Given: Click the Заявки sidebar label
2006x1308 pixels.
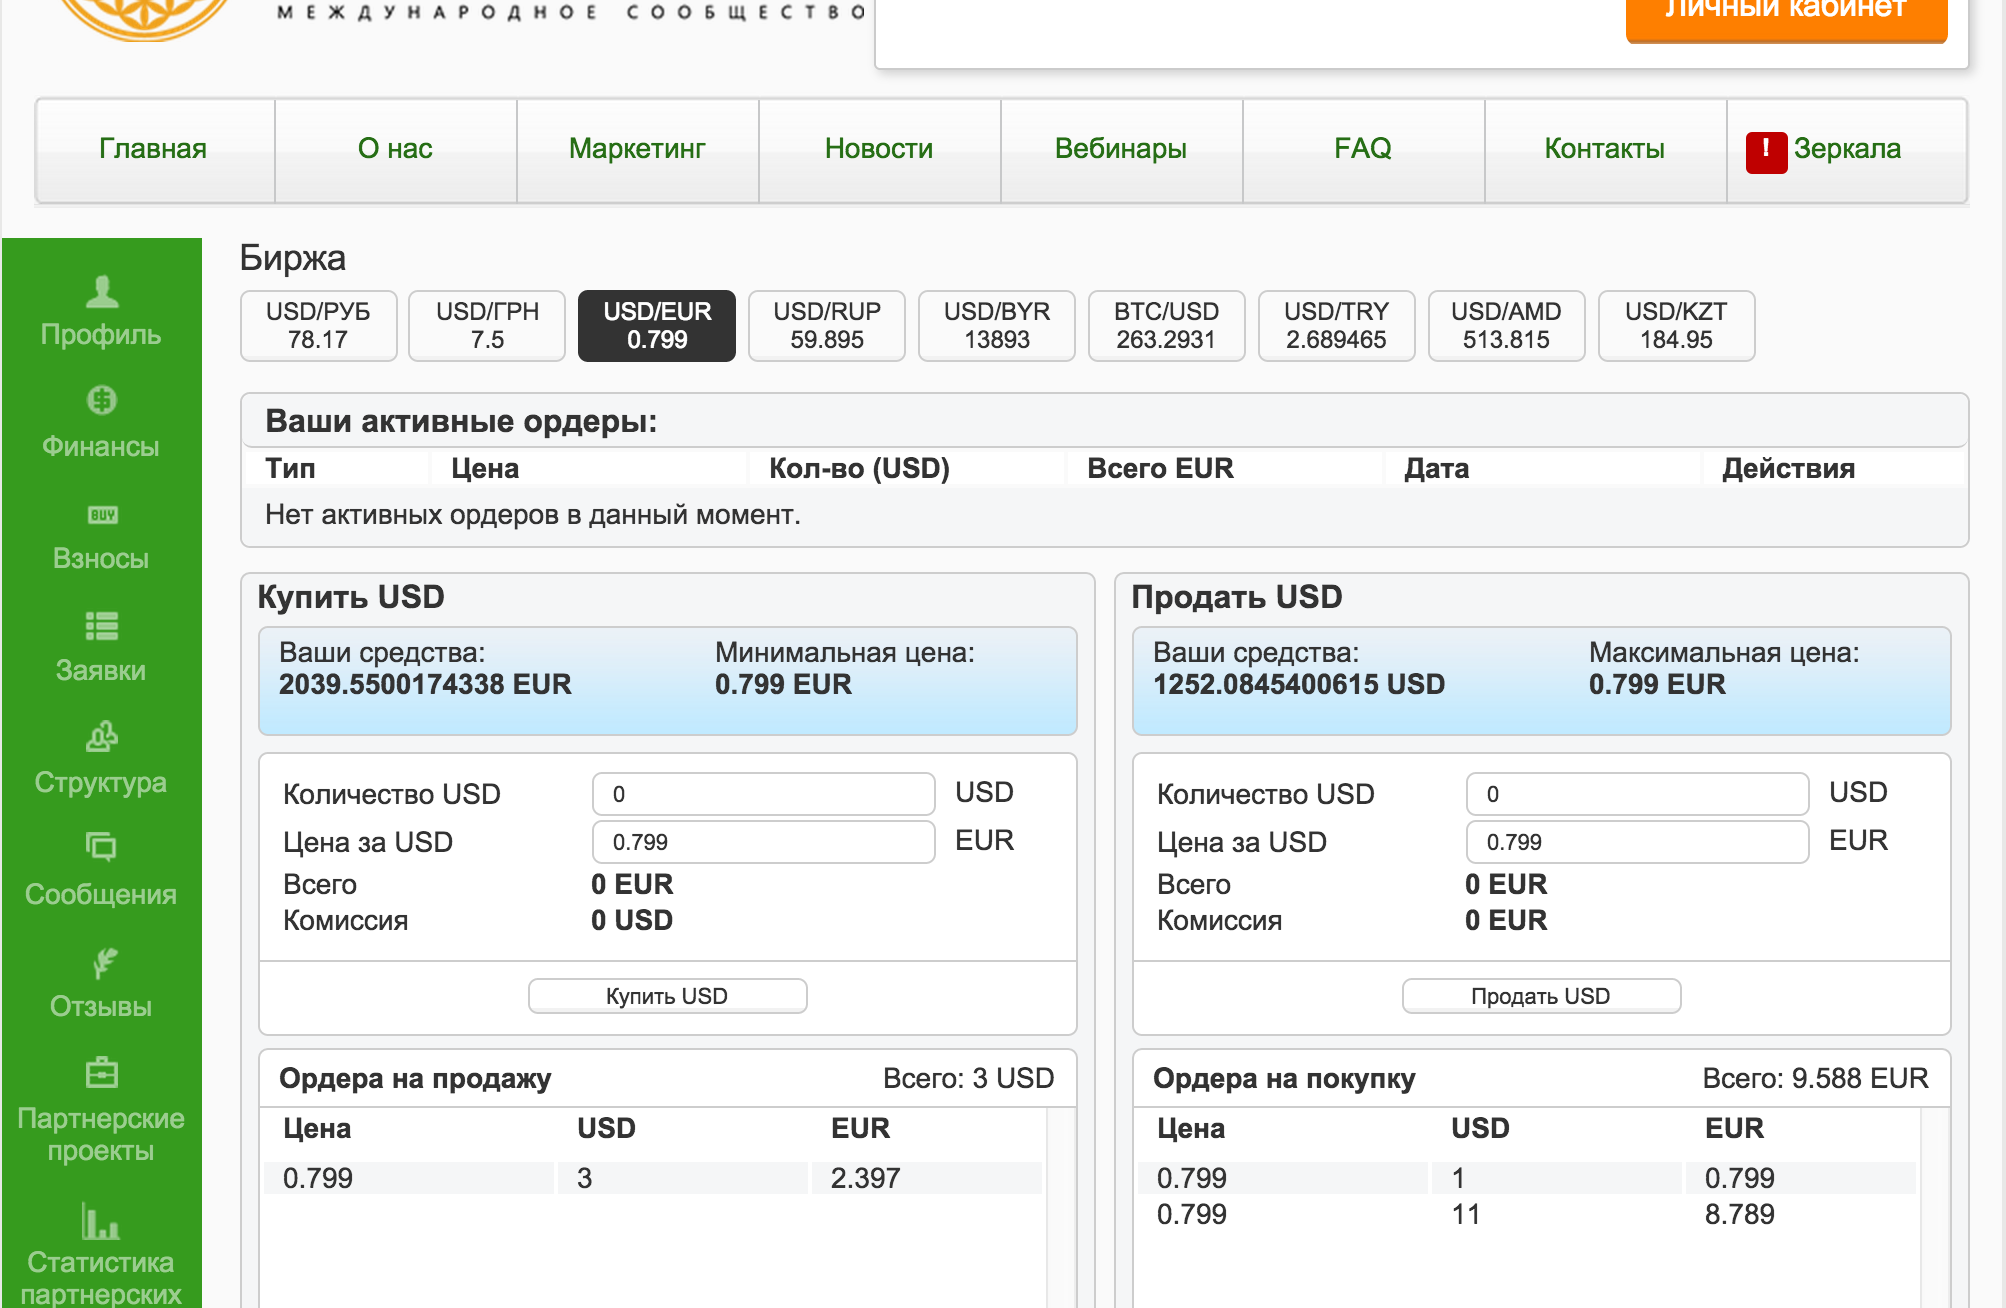Looking at the screenshot, I should click(x=101, y=671).
